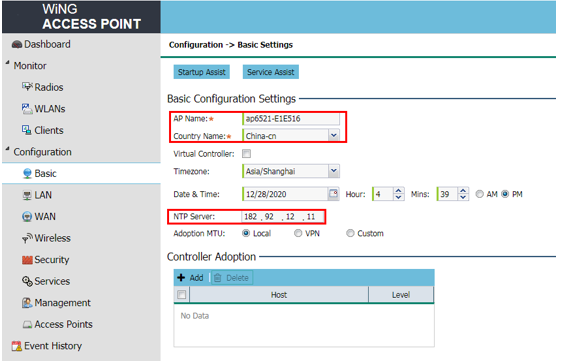Open the Dashboard icon in sidebar
Image resolution: width=577 pixels, height=361 pixels.
pyautogui.click(x=17, y=45)
